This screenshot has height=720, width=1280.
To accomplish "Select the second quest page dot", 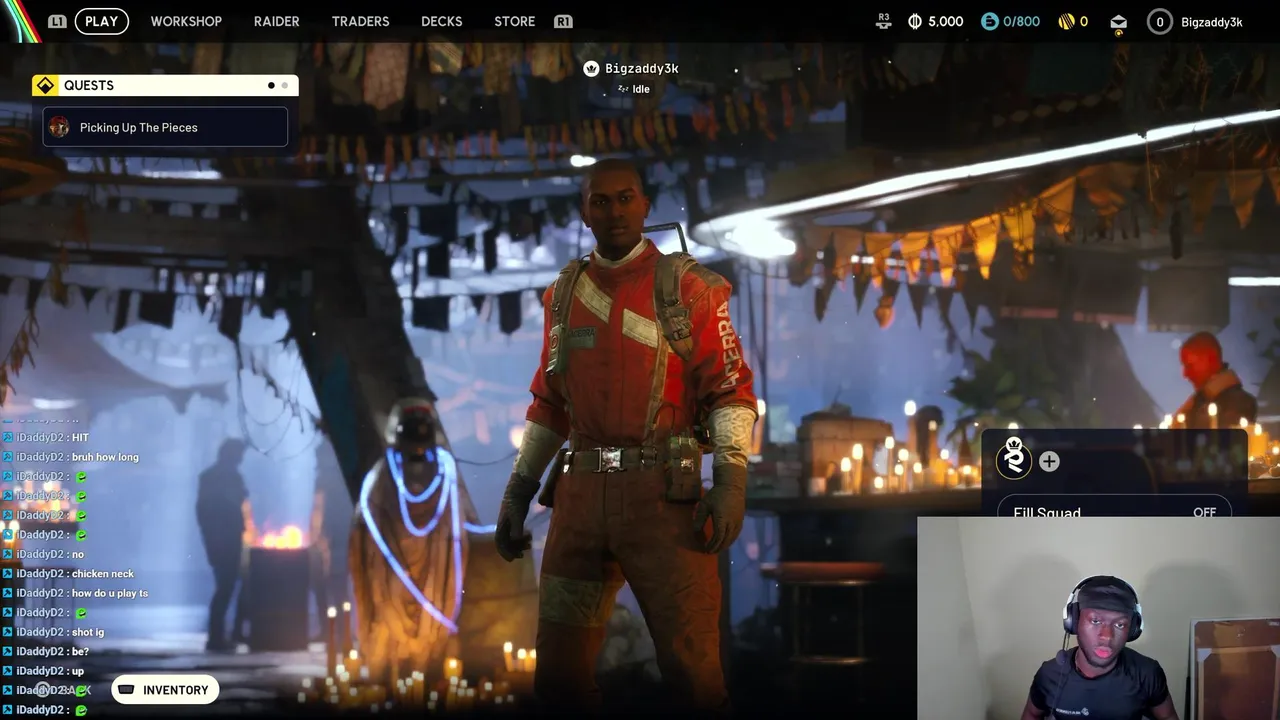I will tap(284, 85).
